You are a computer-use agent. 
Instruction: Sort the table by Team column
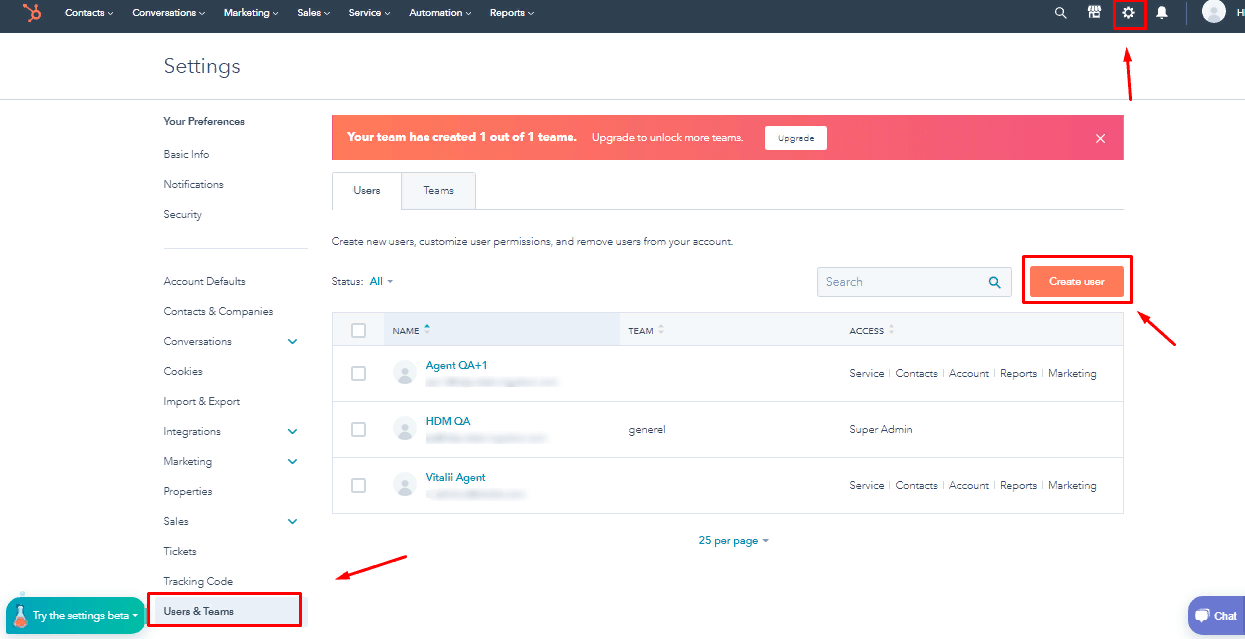646,330
